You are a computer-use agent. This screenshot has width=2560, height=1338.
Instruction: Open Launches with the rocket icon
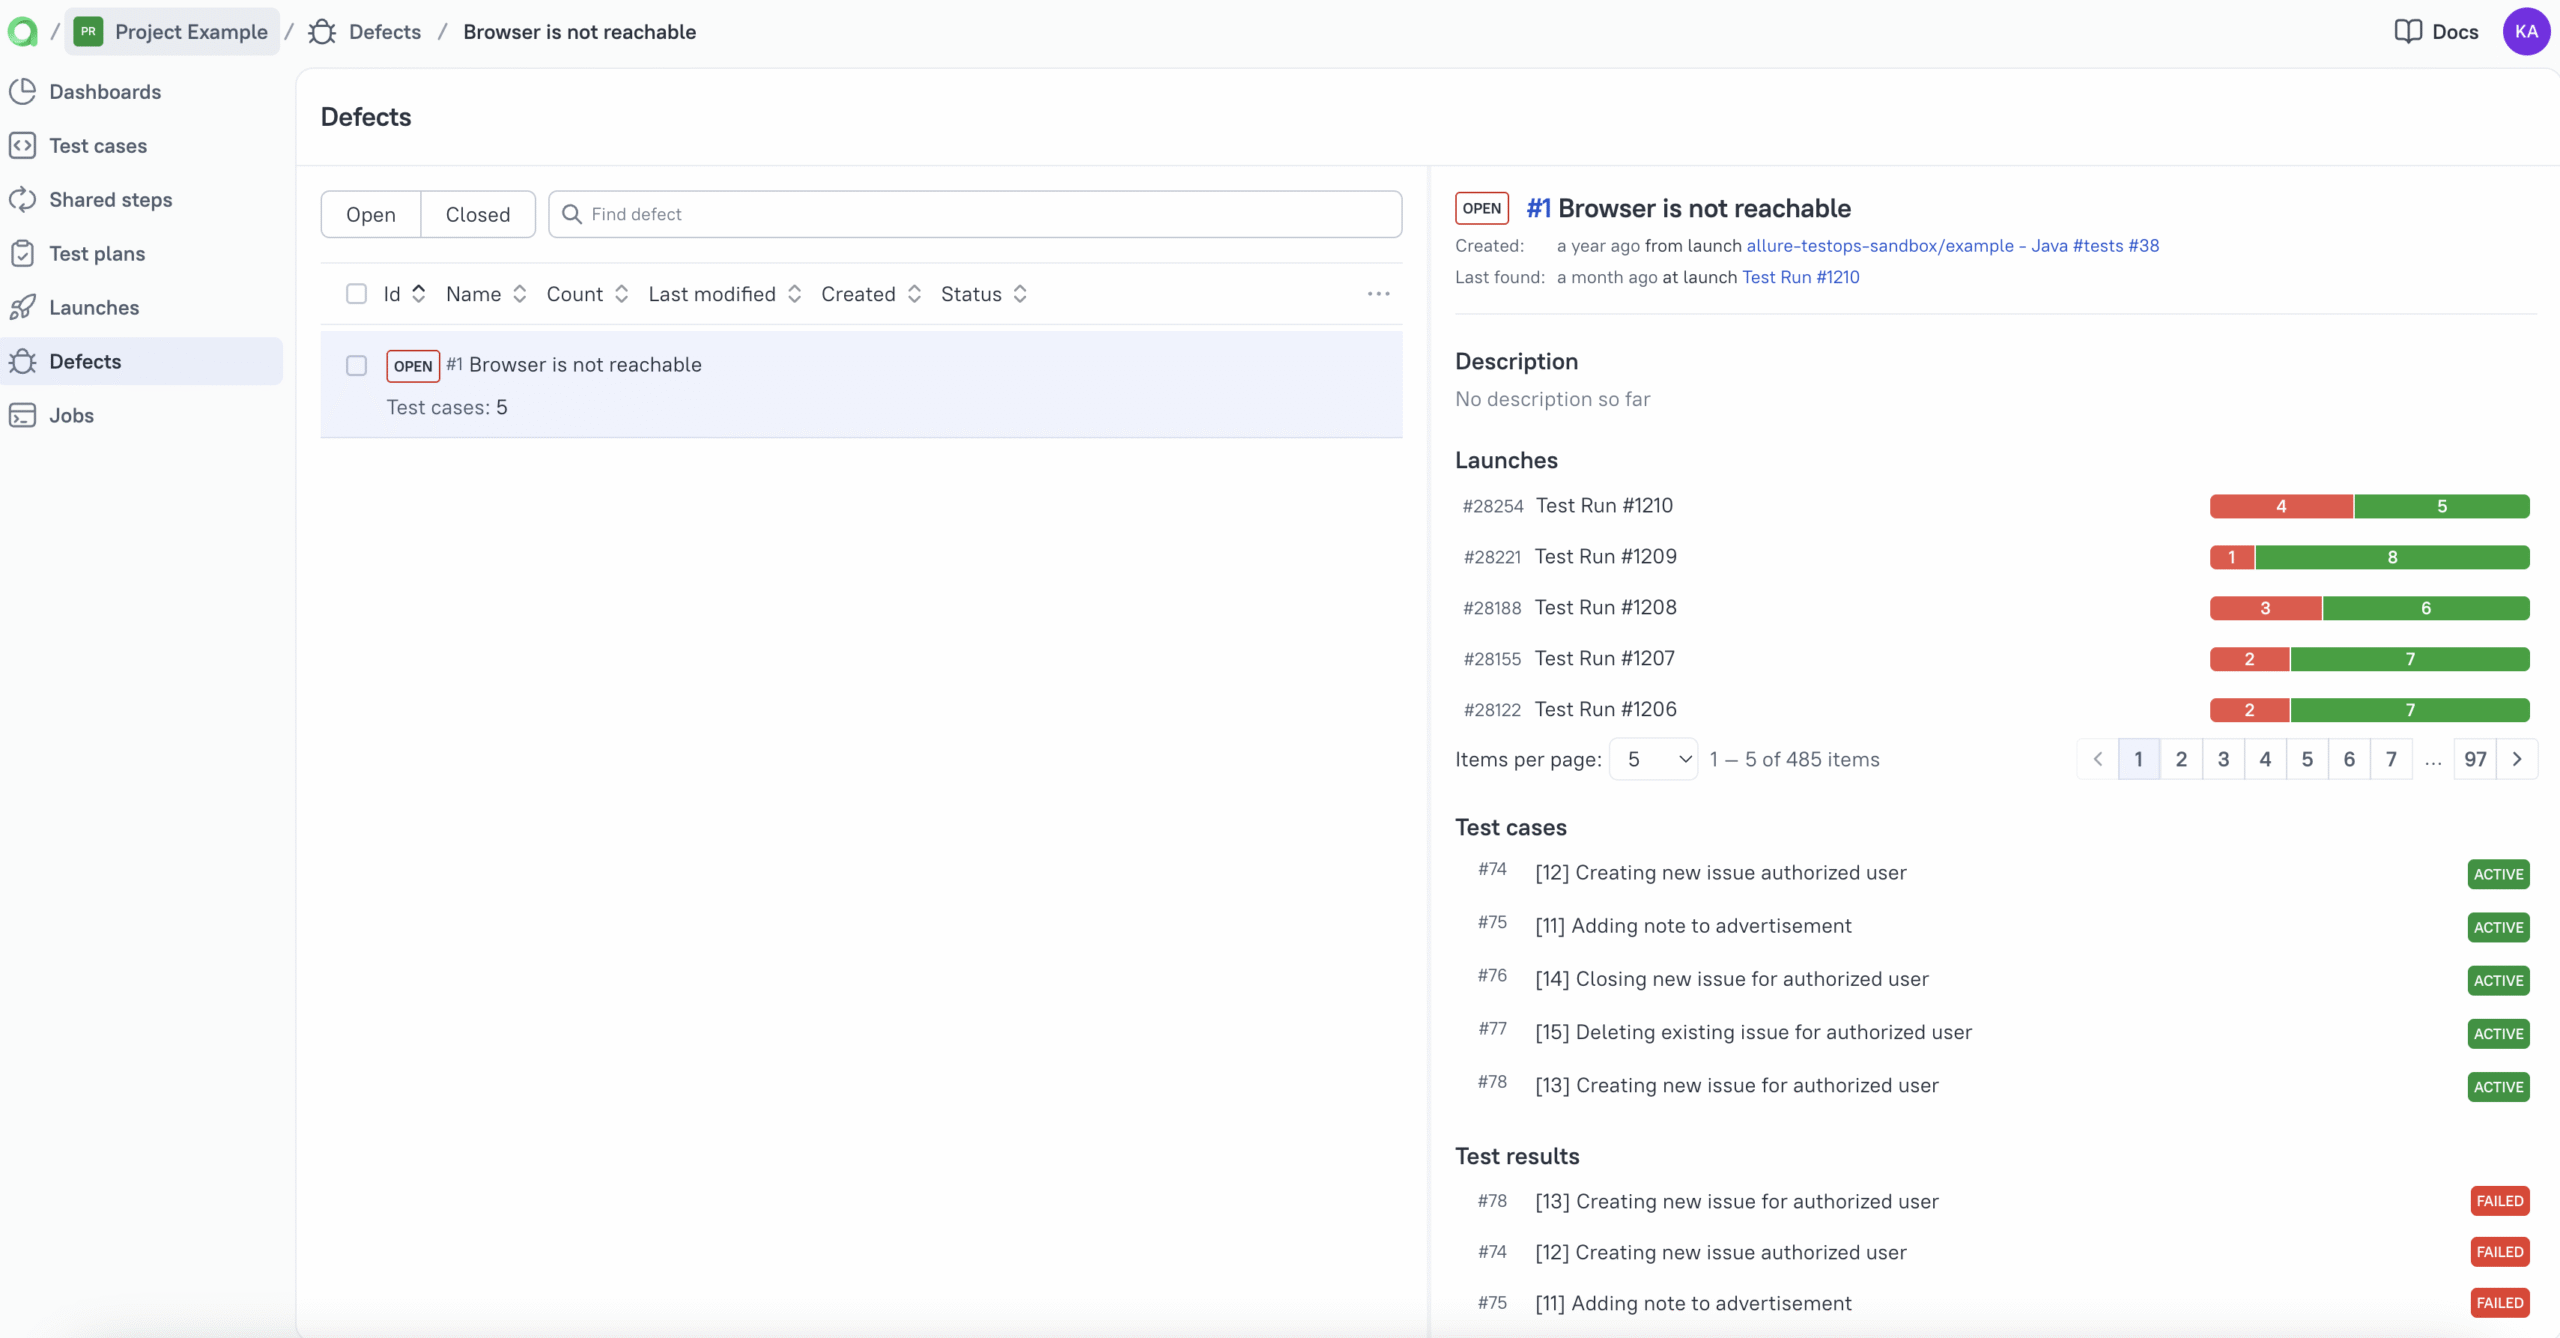coord(23,308)
